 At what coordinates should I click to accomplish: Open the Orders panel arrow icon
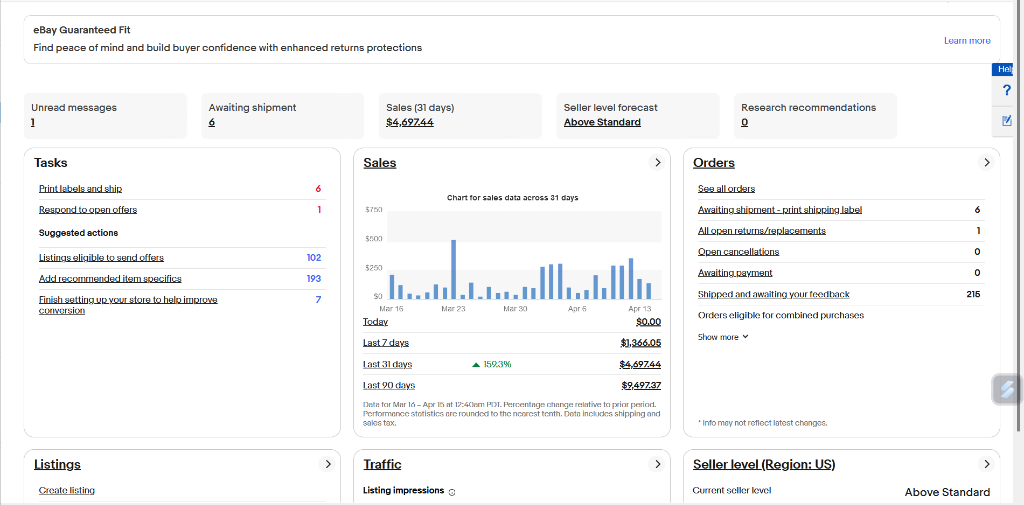click(987, 163)
